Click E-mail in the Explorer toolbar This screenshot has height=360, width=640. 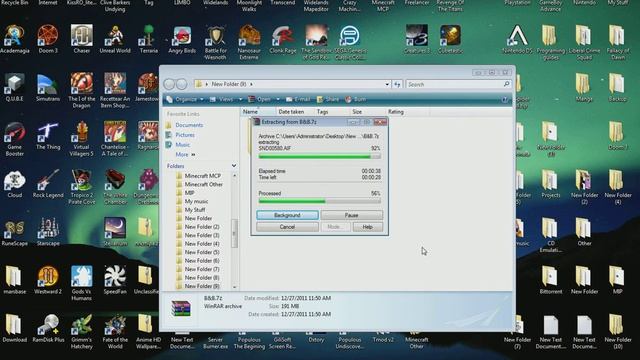298,99
